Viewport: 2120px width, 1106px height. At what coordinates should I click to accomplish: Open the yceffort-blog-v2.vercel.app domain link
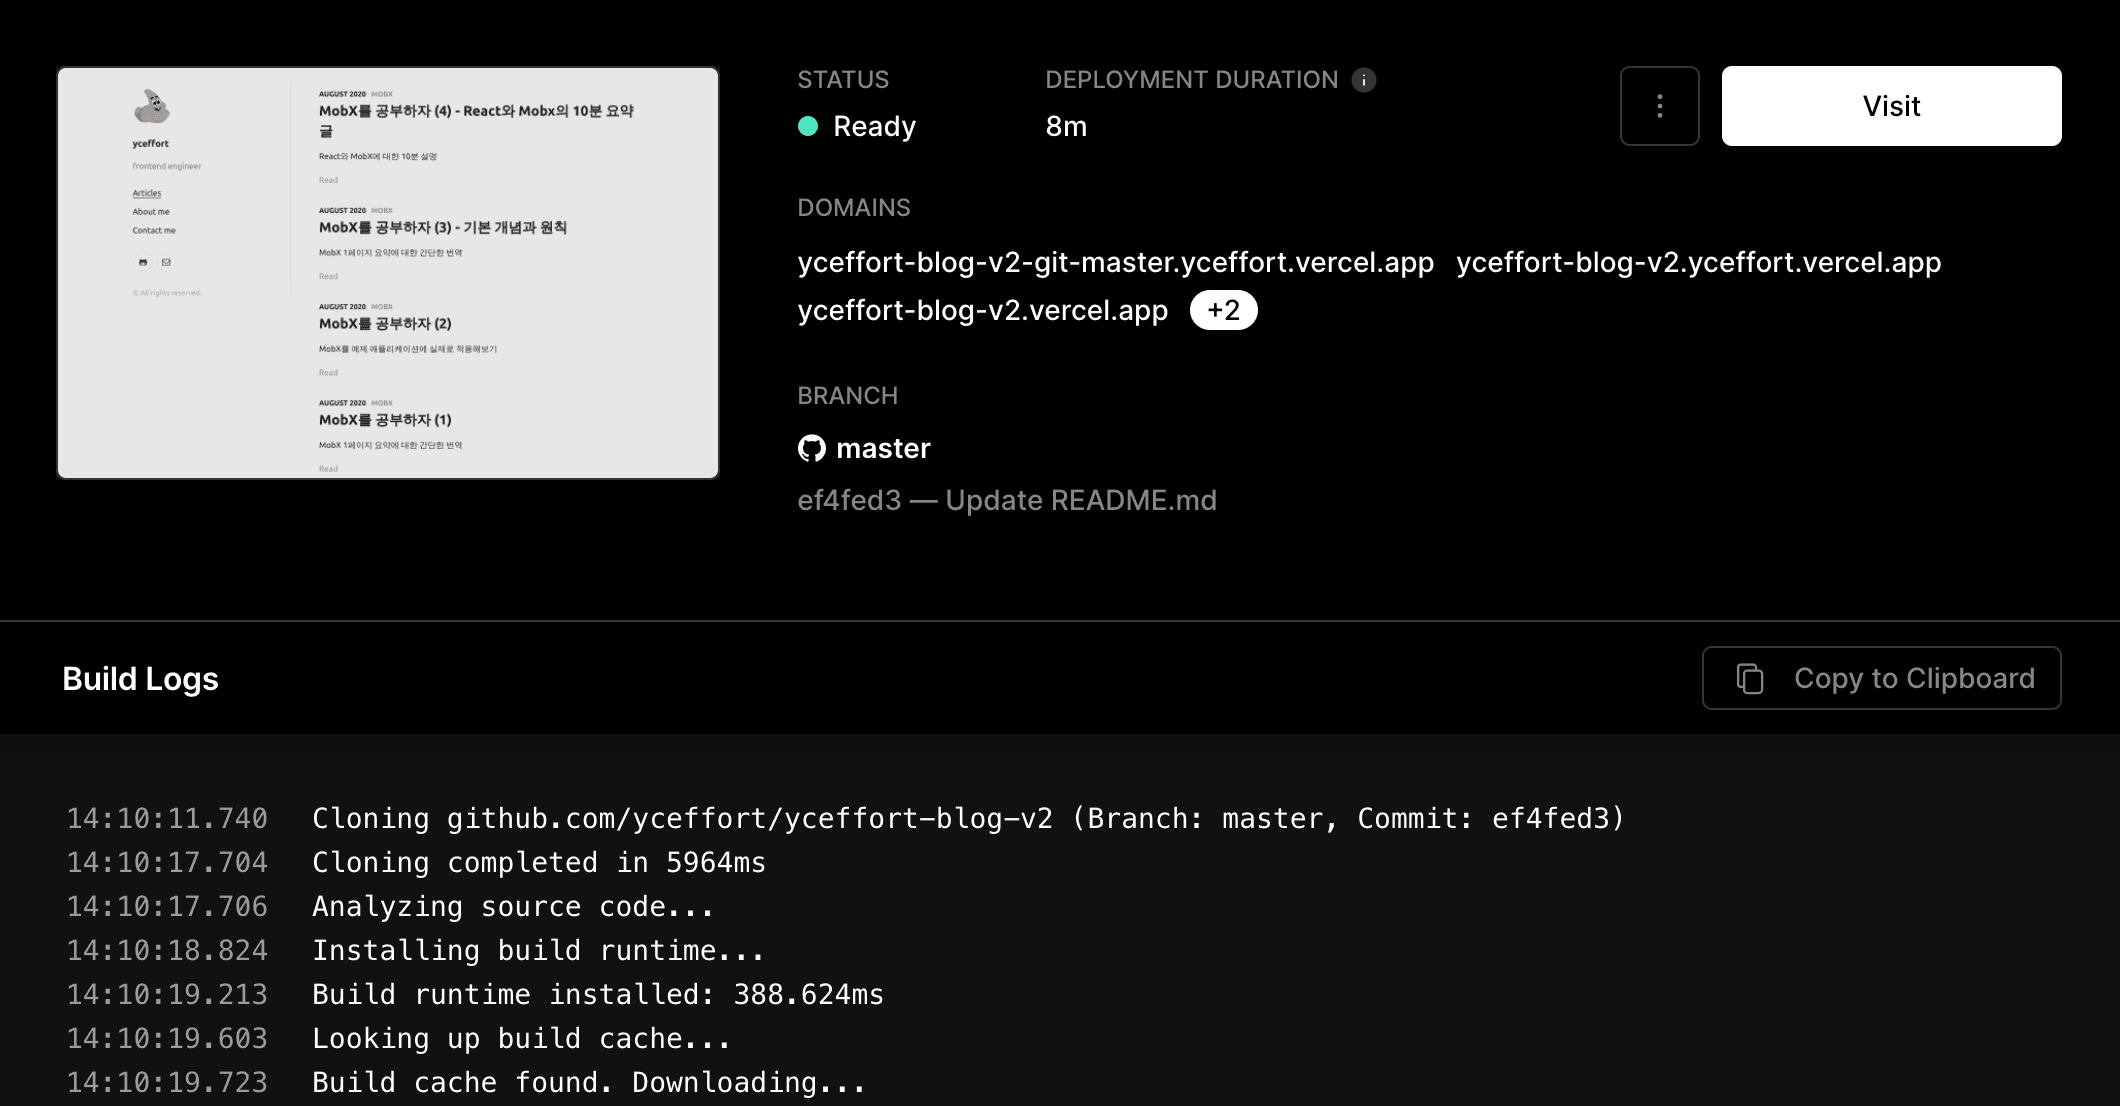[x=982, y=310]
